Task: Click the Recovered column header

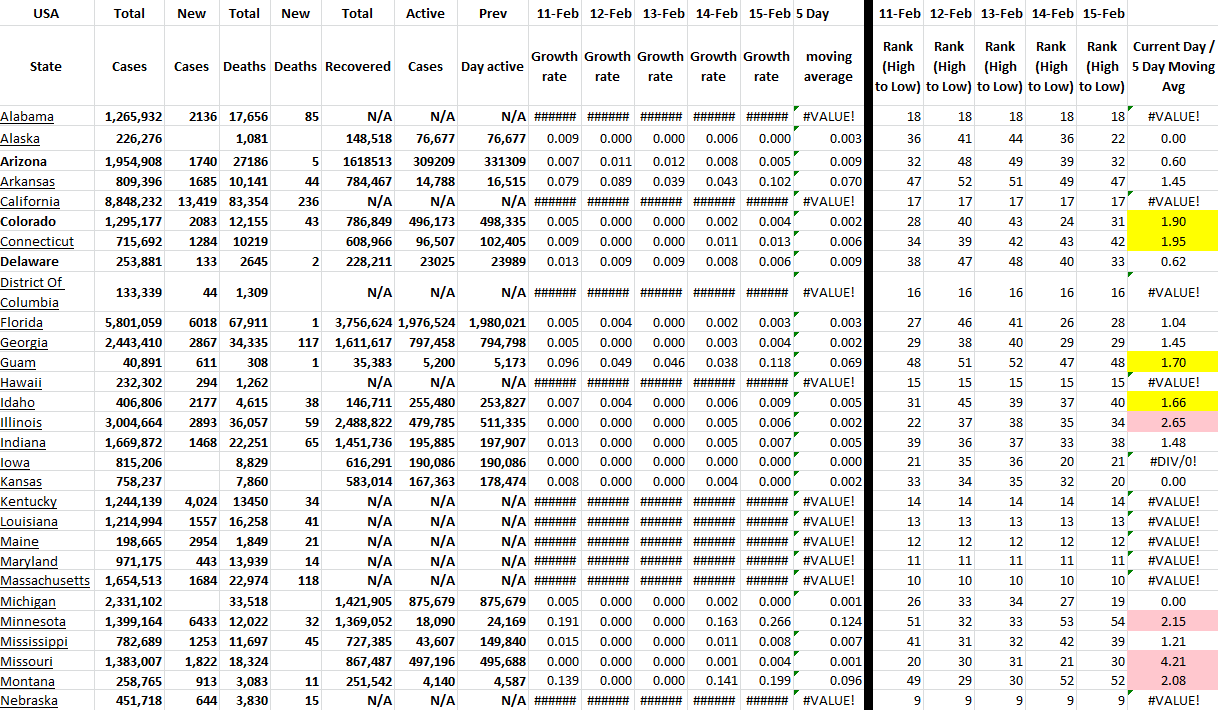Action: click(357, 67)
